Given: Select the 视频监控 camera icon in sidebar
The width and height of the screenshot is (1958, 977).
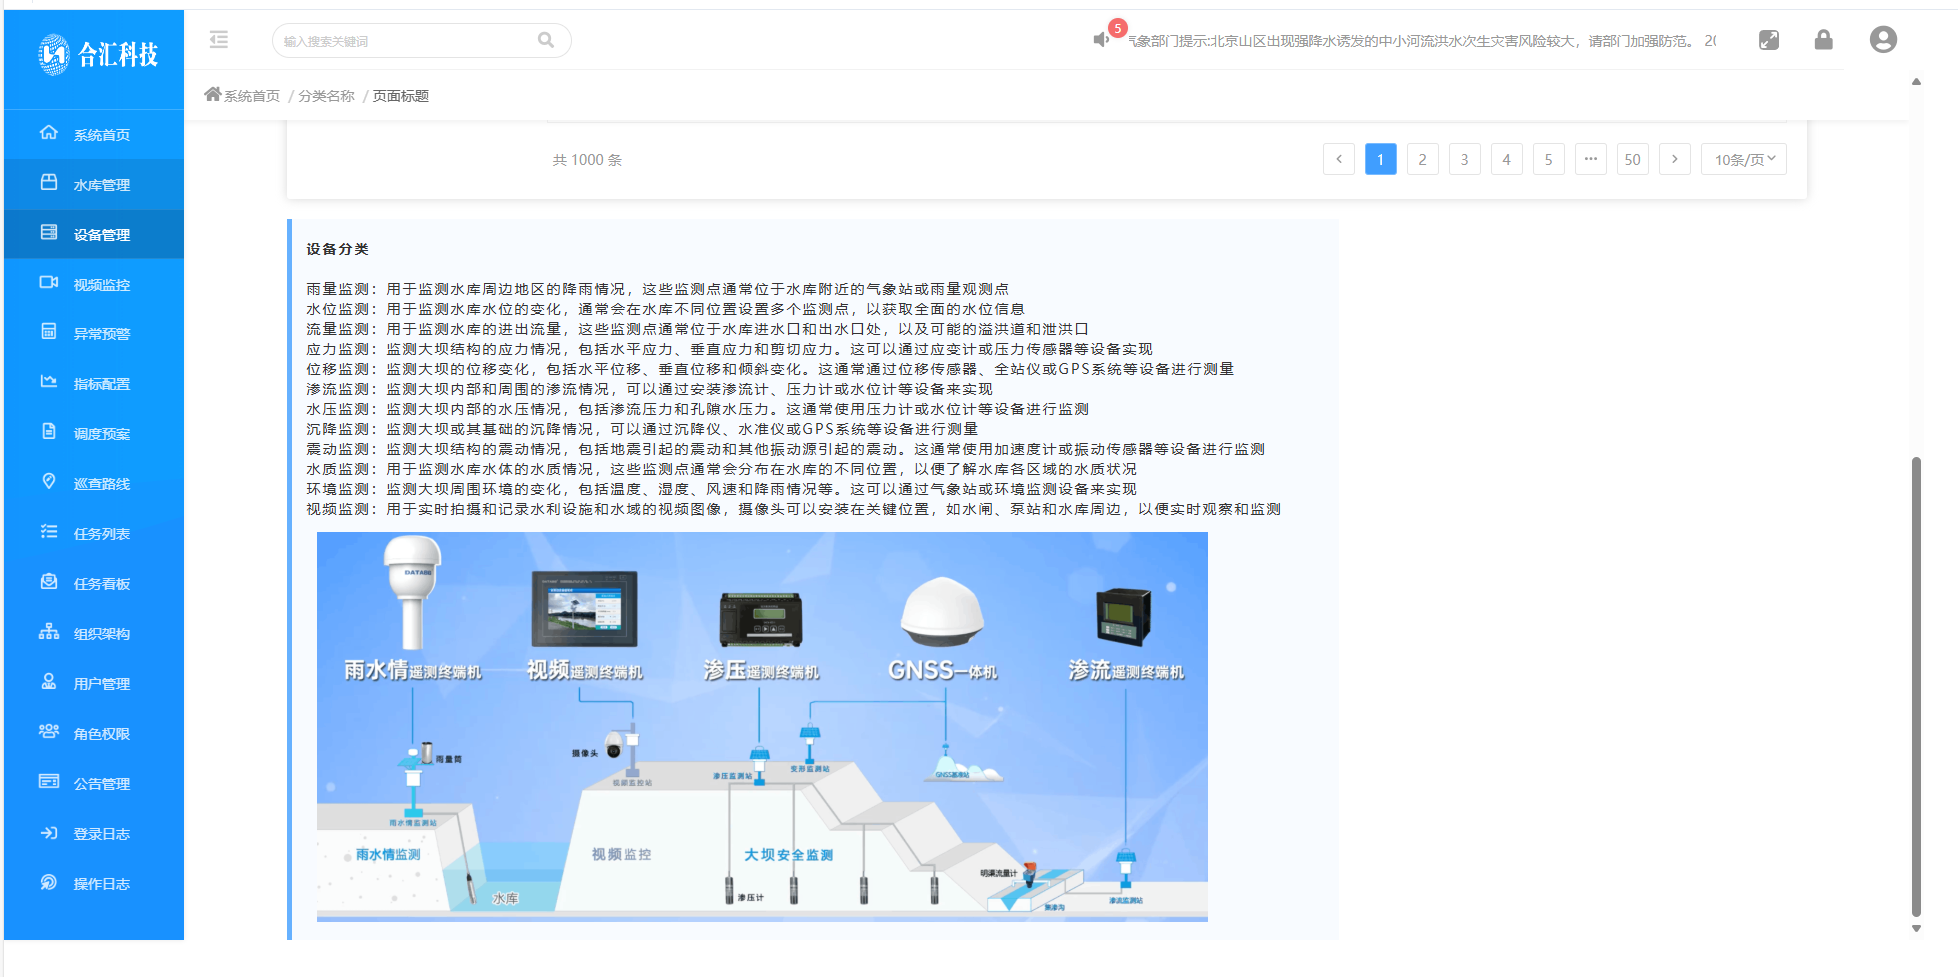Looking at the screenshot, I should pyautogui.click(x=49, y=283).
